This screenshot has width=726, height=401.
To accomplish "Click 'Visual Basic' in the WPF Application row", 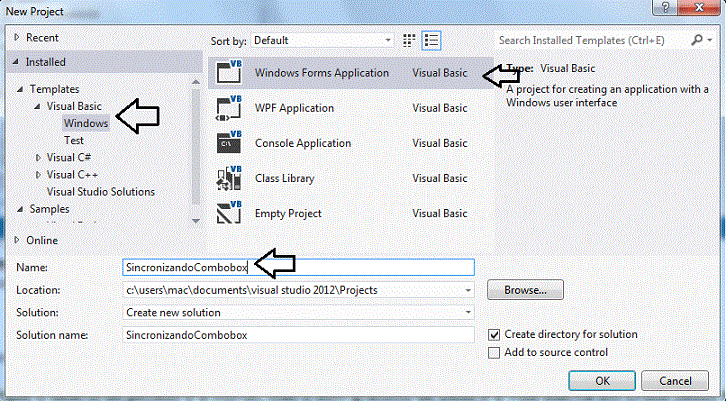I will 439,108.
